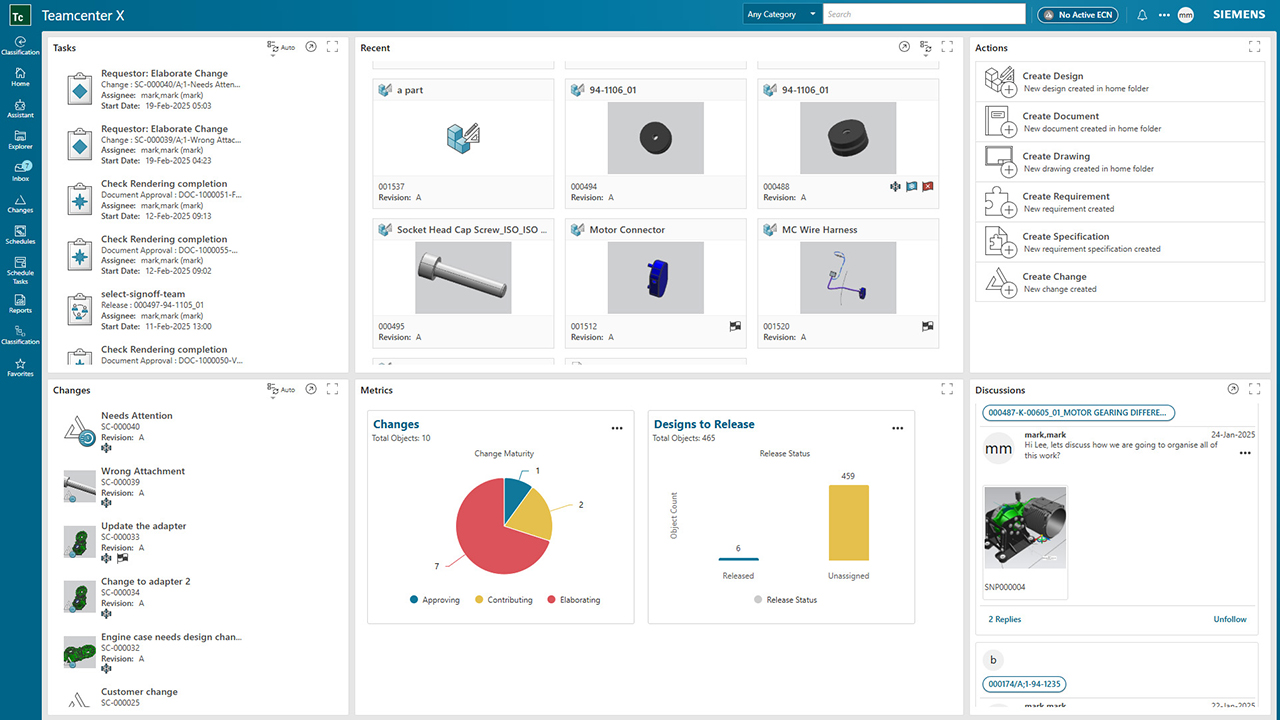Toggle Auto refresh in the Changes panel
1280x720 pixels.
click(x=282, y=390)
